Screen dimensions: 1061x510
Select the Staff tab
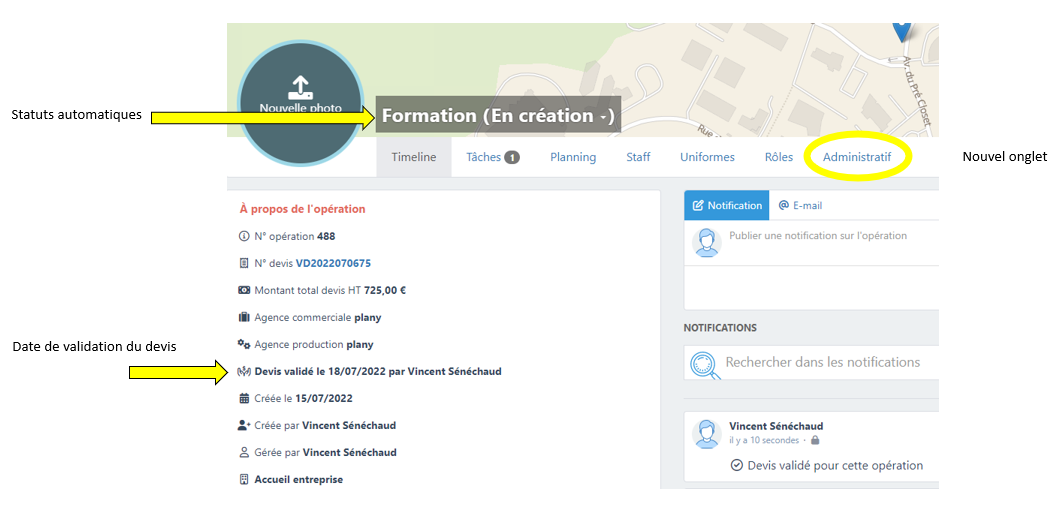pos(638,157)
